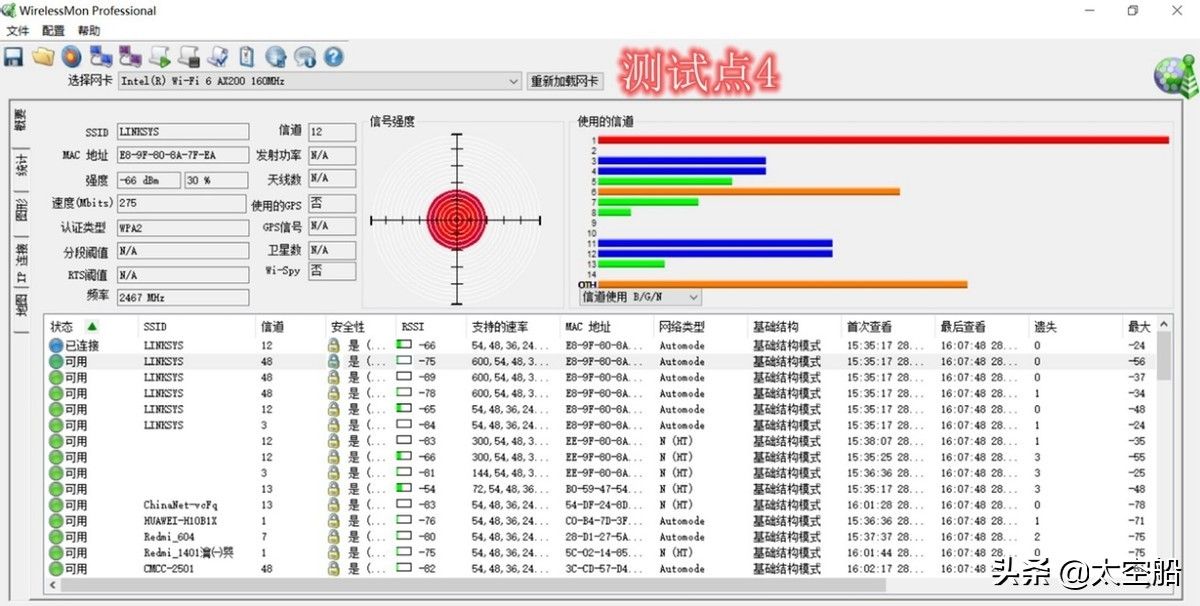Open the 文件 menu
Image resolution: width=1200 pixels, height=606 pixels.
[18, 31]
